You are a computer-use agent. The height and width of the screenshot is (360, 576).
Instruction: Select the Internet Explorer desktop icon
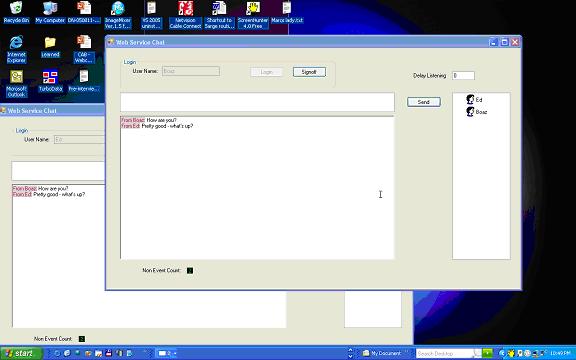coord(16,49)
